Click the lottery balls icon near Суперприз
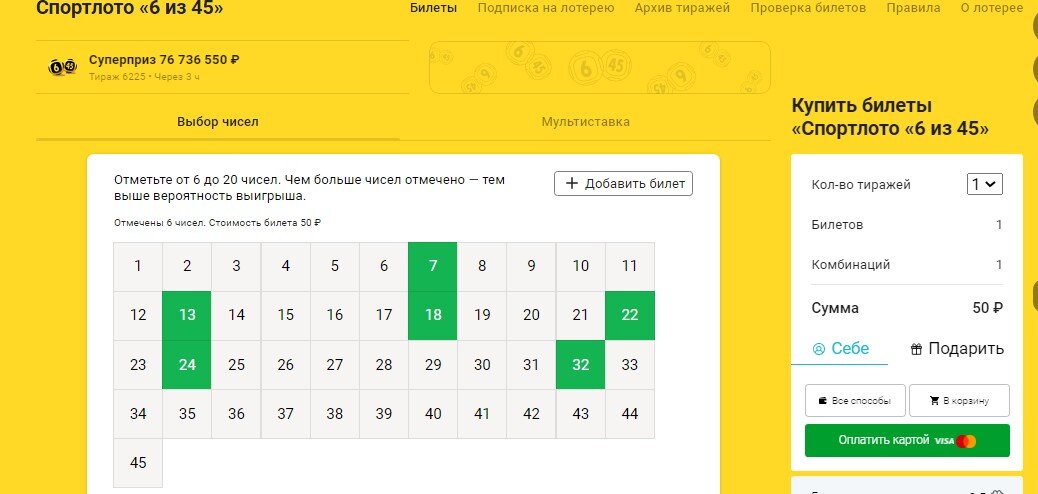This screenshot has width=1038, height=494. click(x=63, y=66)
